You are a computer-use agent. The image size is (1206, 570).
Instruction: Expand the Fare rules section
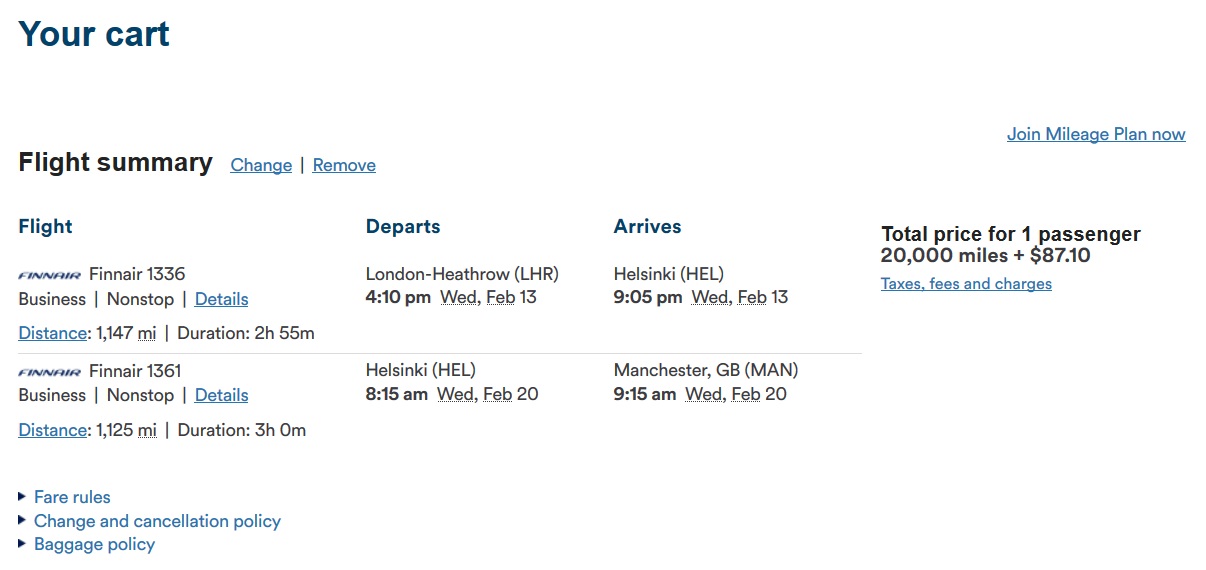click(72, 497)
